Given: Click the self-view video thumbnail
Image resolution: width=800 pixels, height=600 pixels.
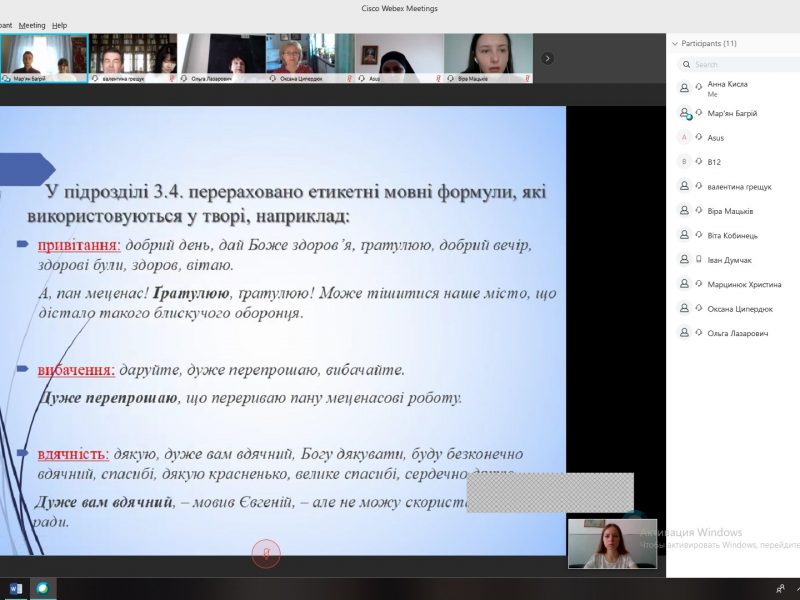Looking at the screenshot, I should click(x=612, y=544).
